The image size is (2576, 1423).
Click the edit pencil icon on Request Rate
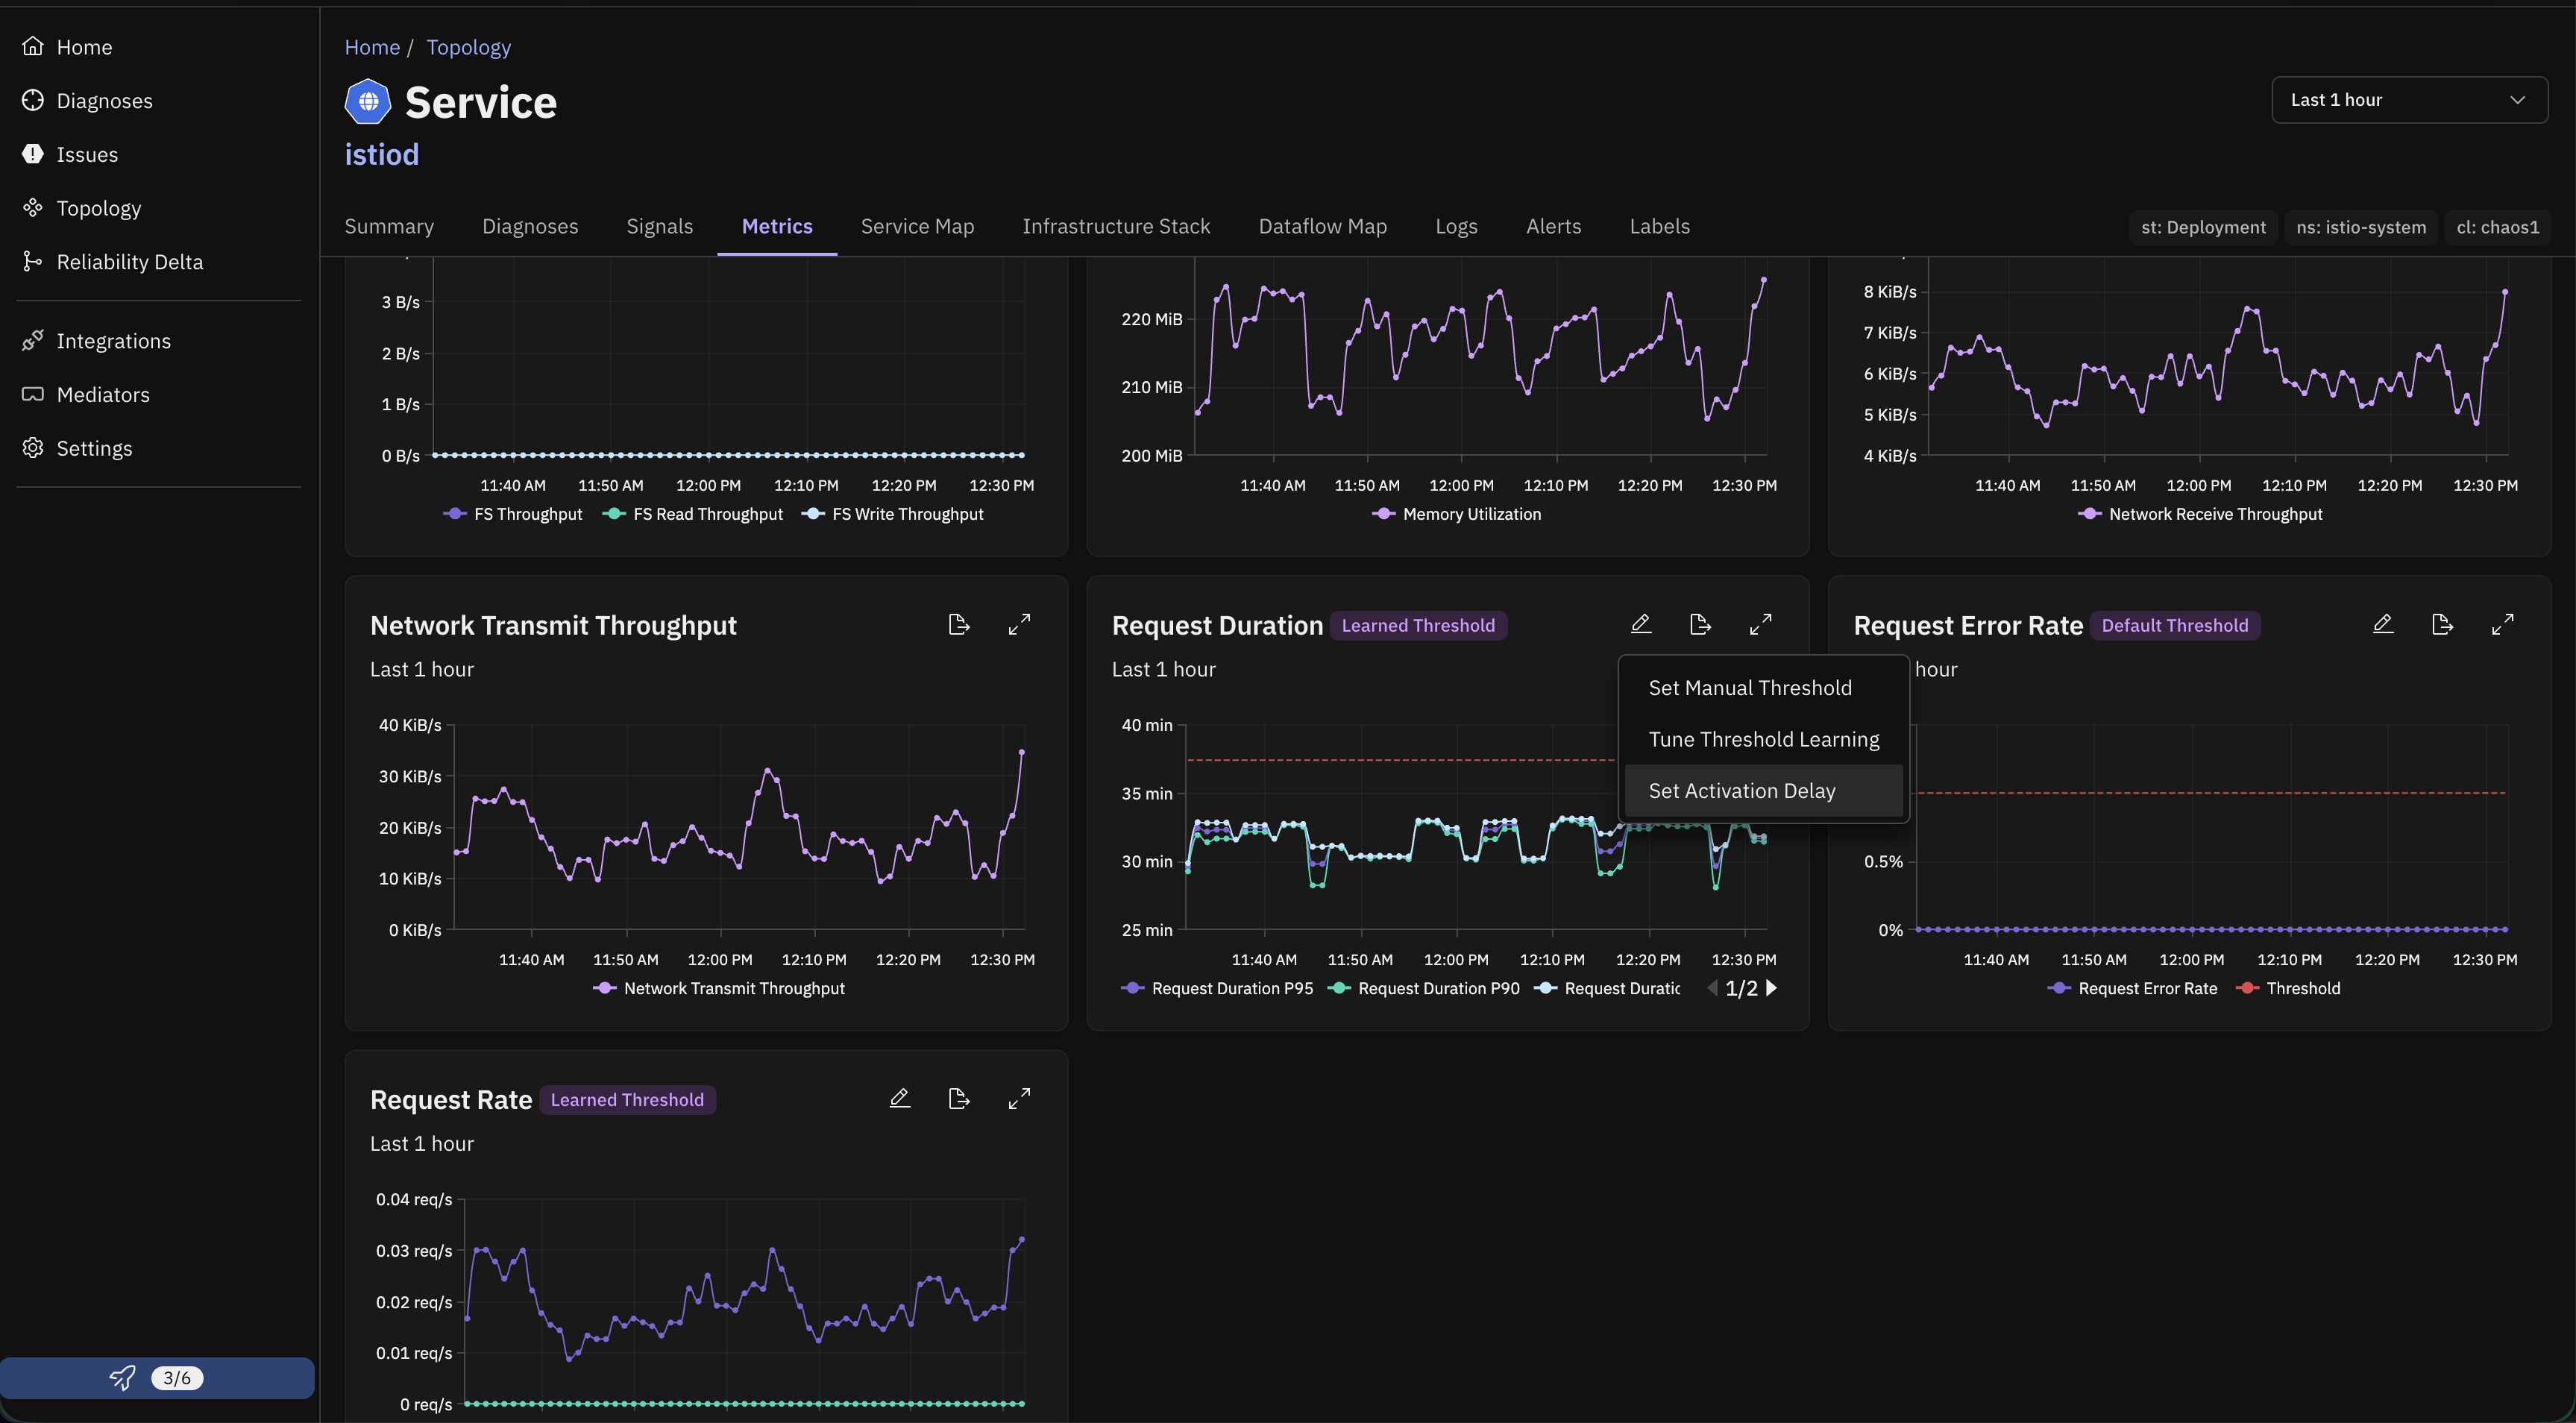(899, 1098)
